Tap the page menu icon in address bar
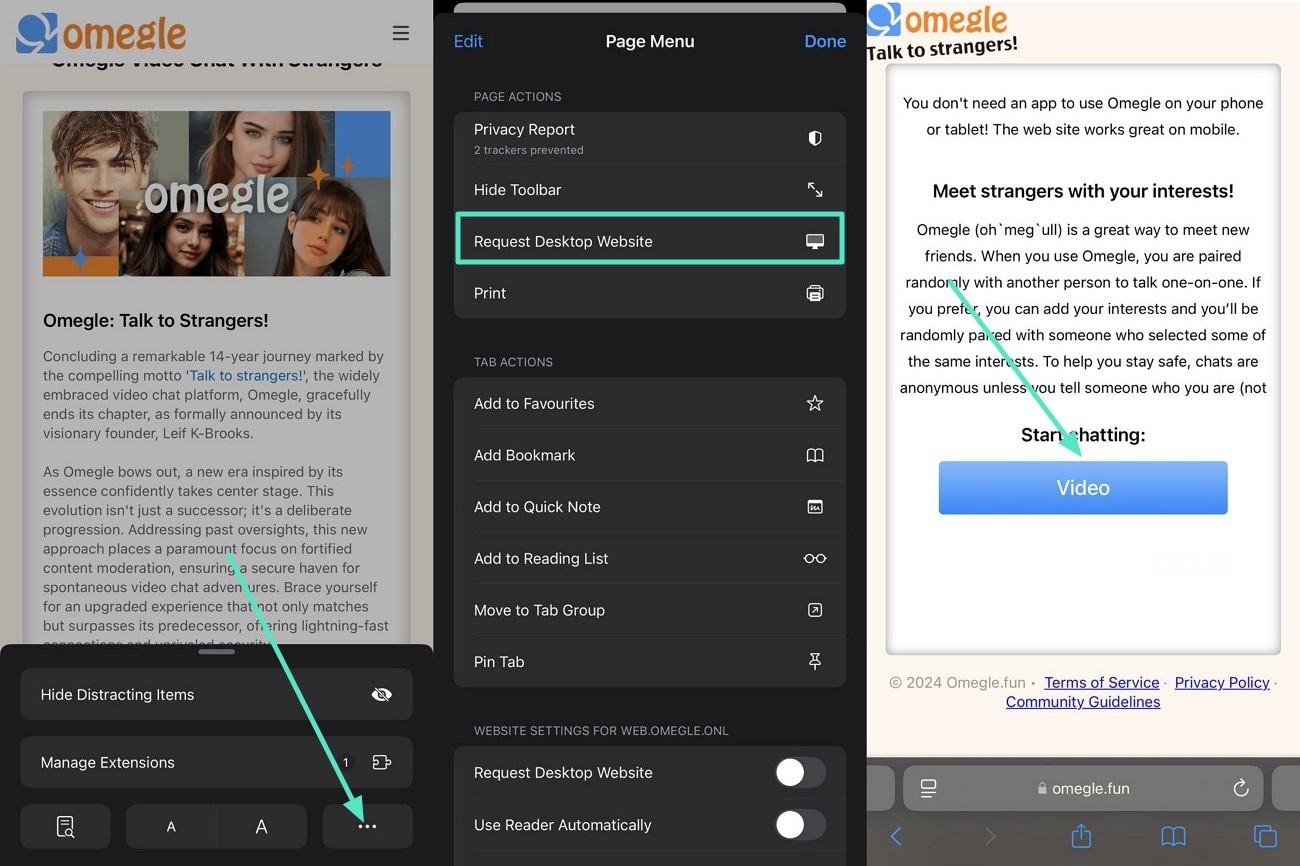 (928, 788)
